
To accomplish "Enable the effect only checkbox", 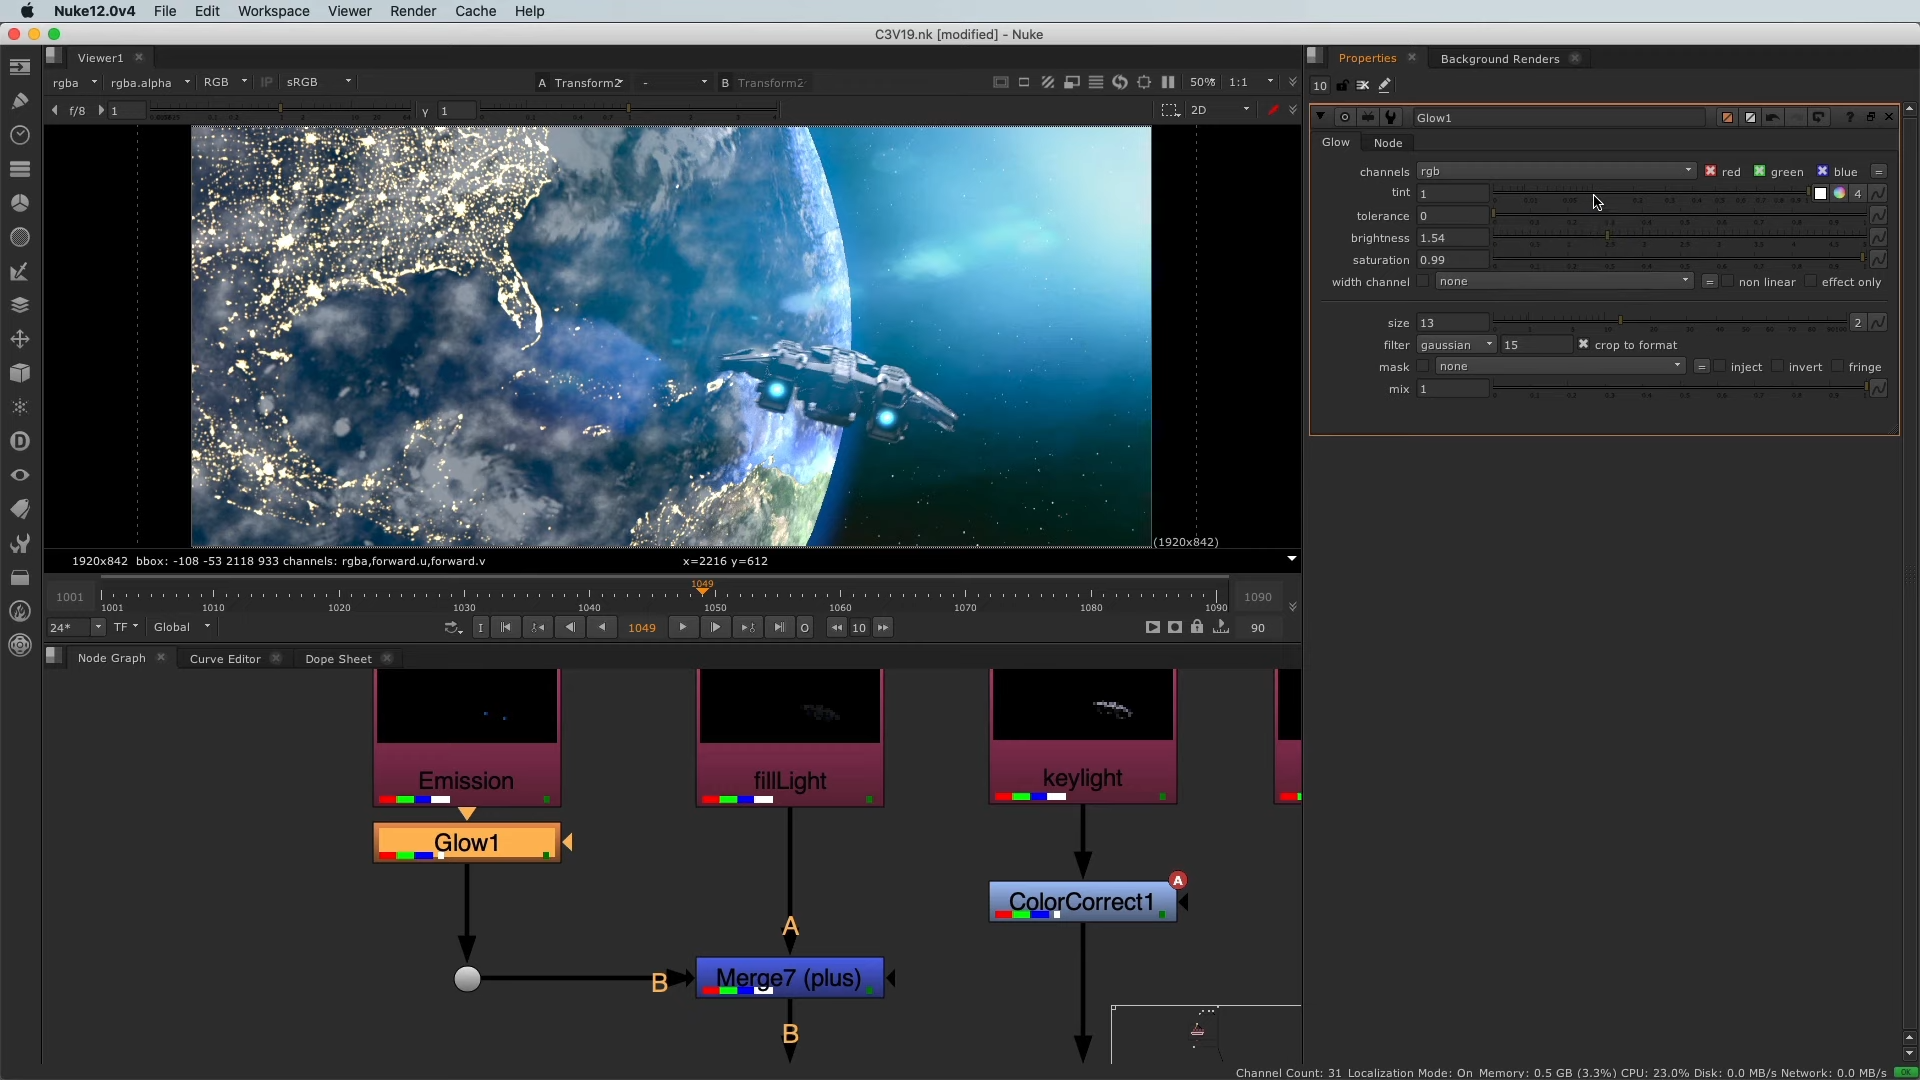I will (x=1811, y=282).
